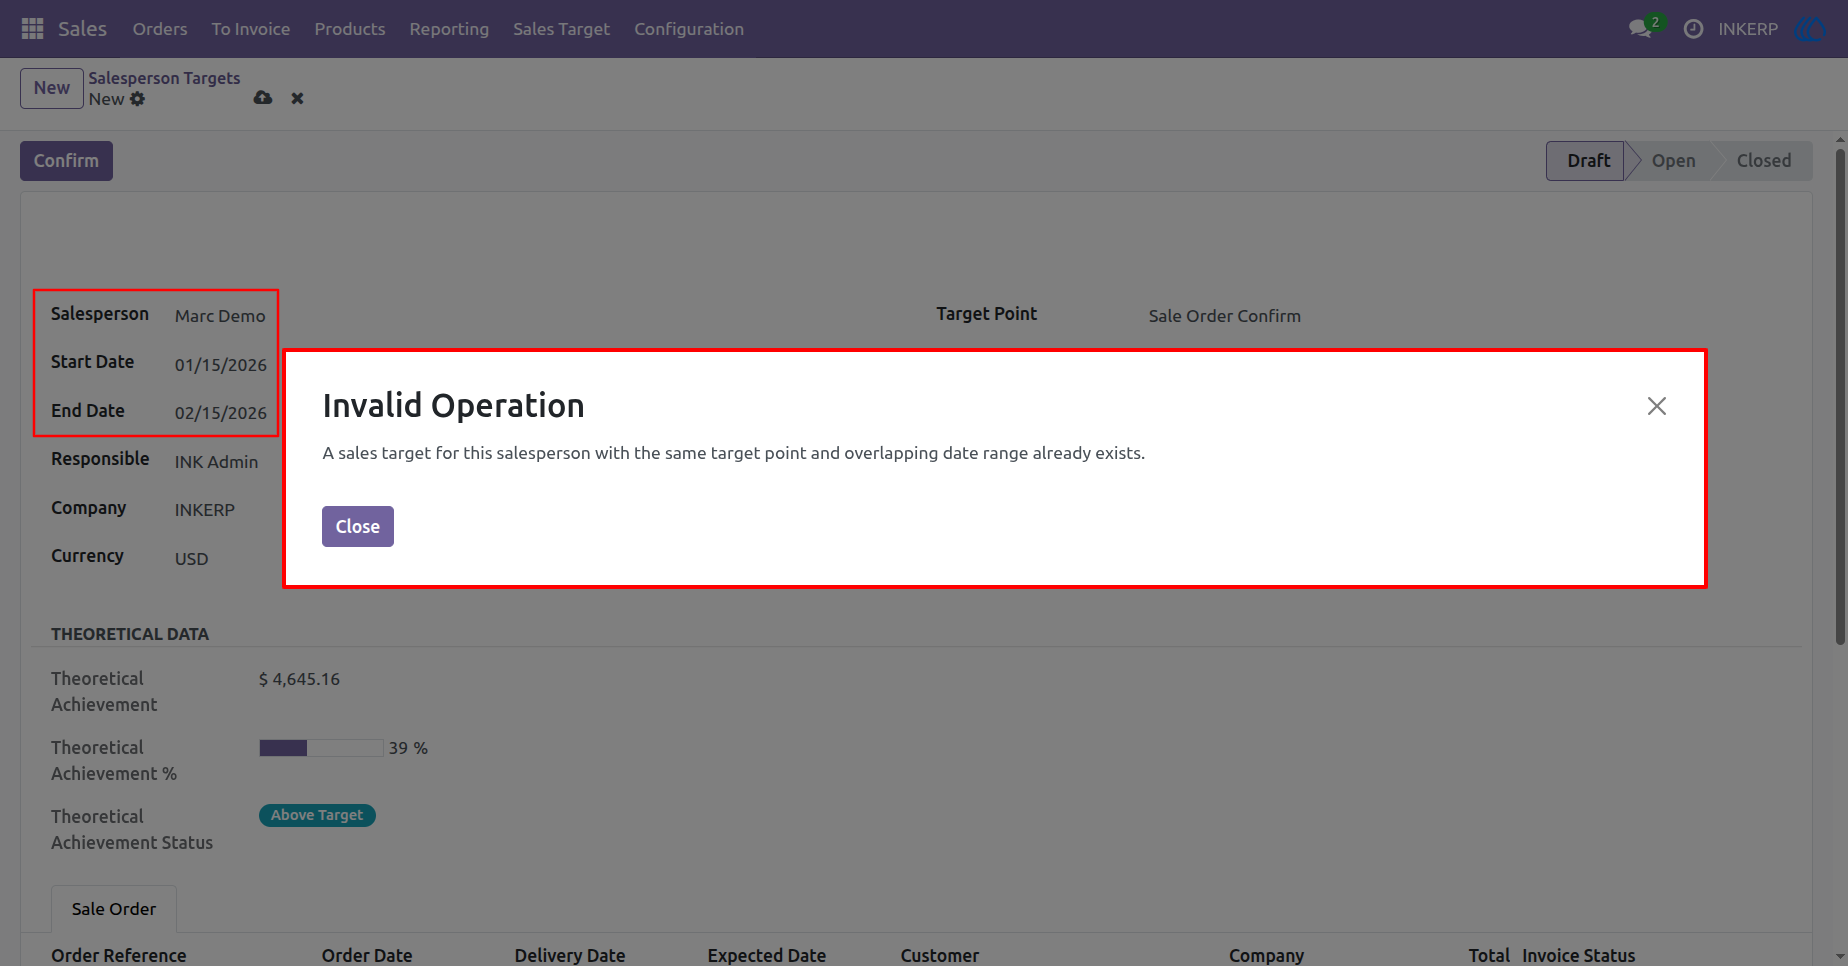1848x966 pixels.
Task: Open the Responsible dropdown showing INK Admin
Action: coord(217,462)
